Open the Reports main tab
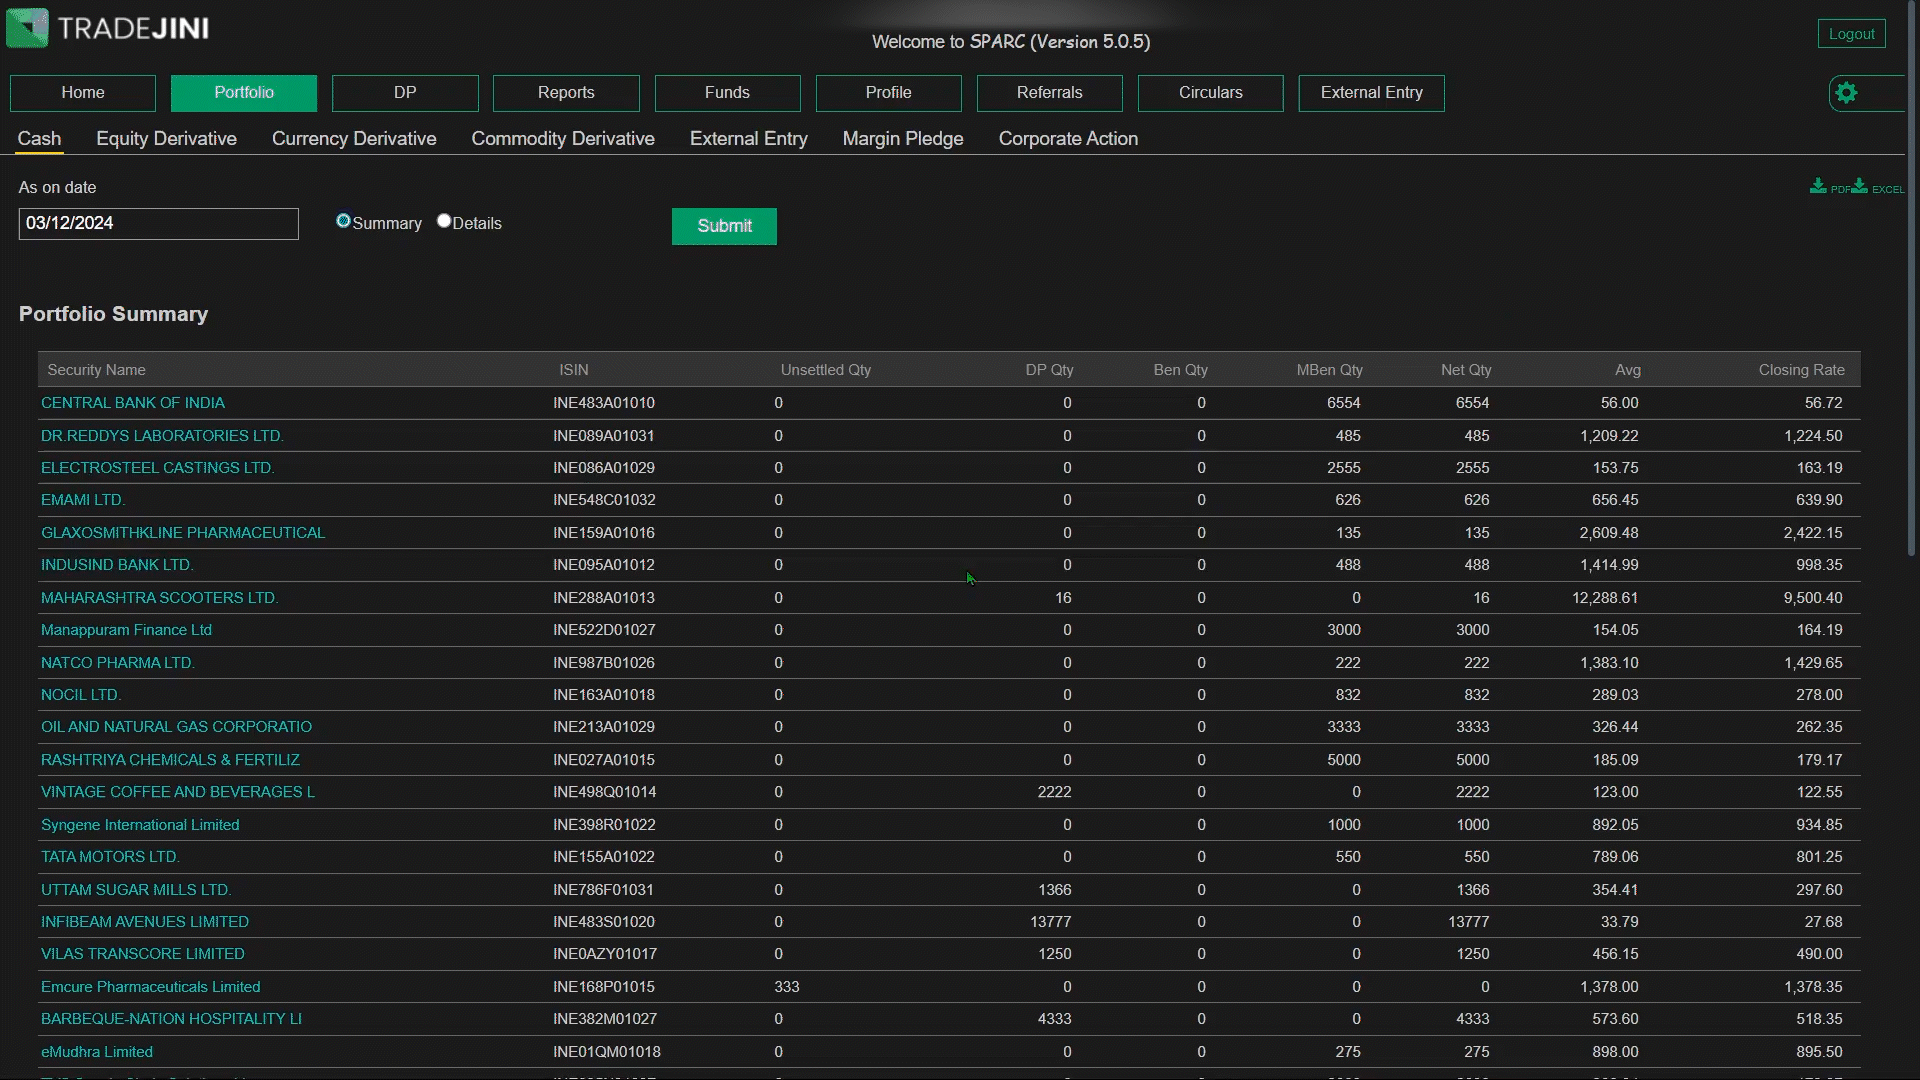1920x1080 pixels. (566, 93)
